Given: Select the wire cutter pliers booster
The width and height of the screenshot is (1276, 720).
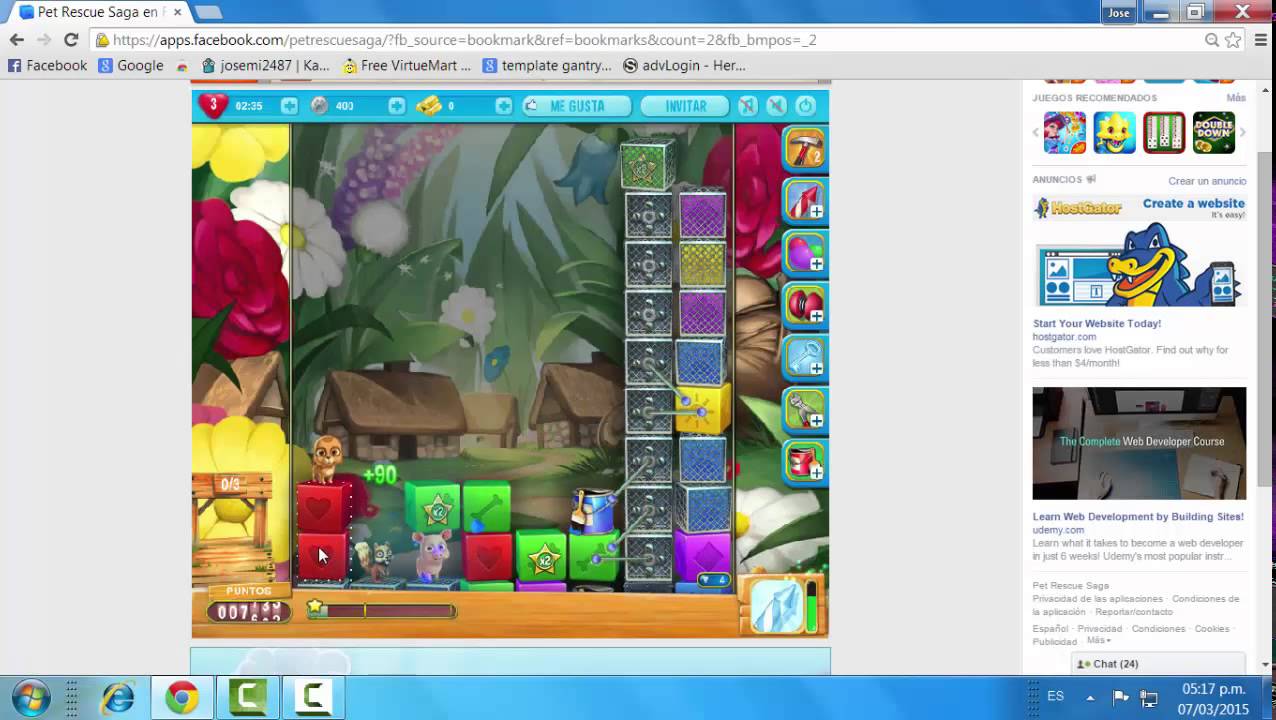Looking at the screenshot, I should 804,408.
